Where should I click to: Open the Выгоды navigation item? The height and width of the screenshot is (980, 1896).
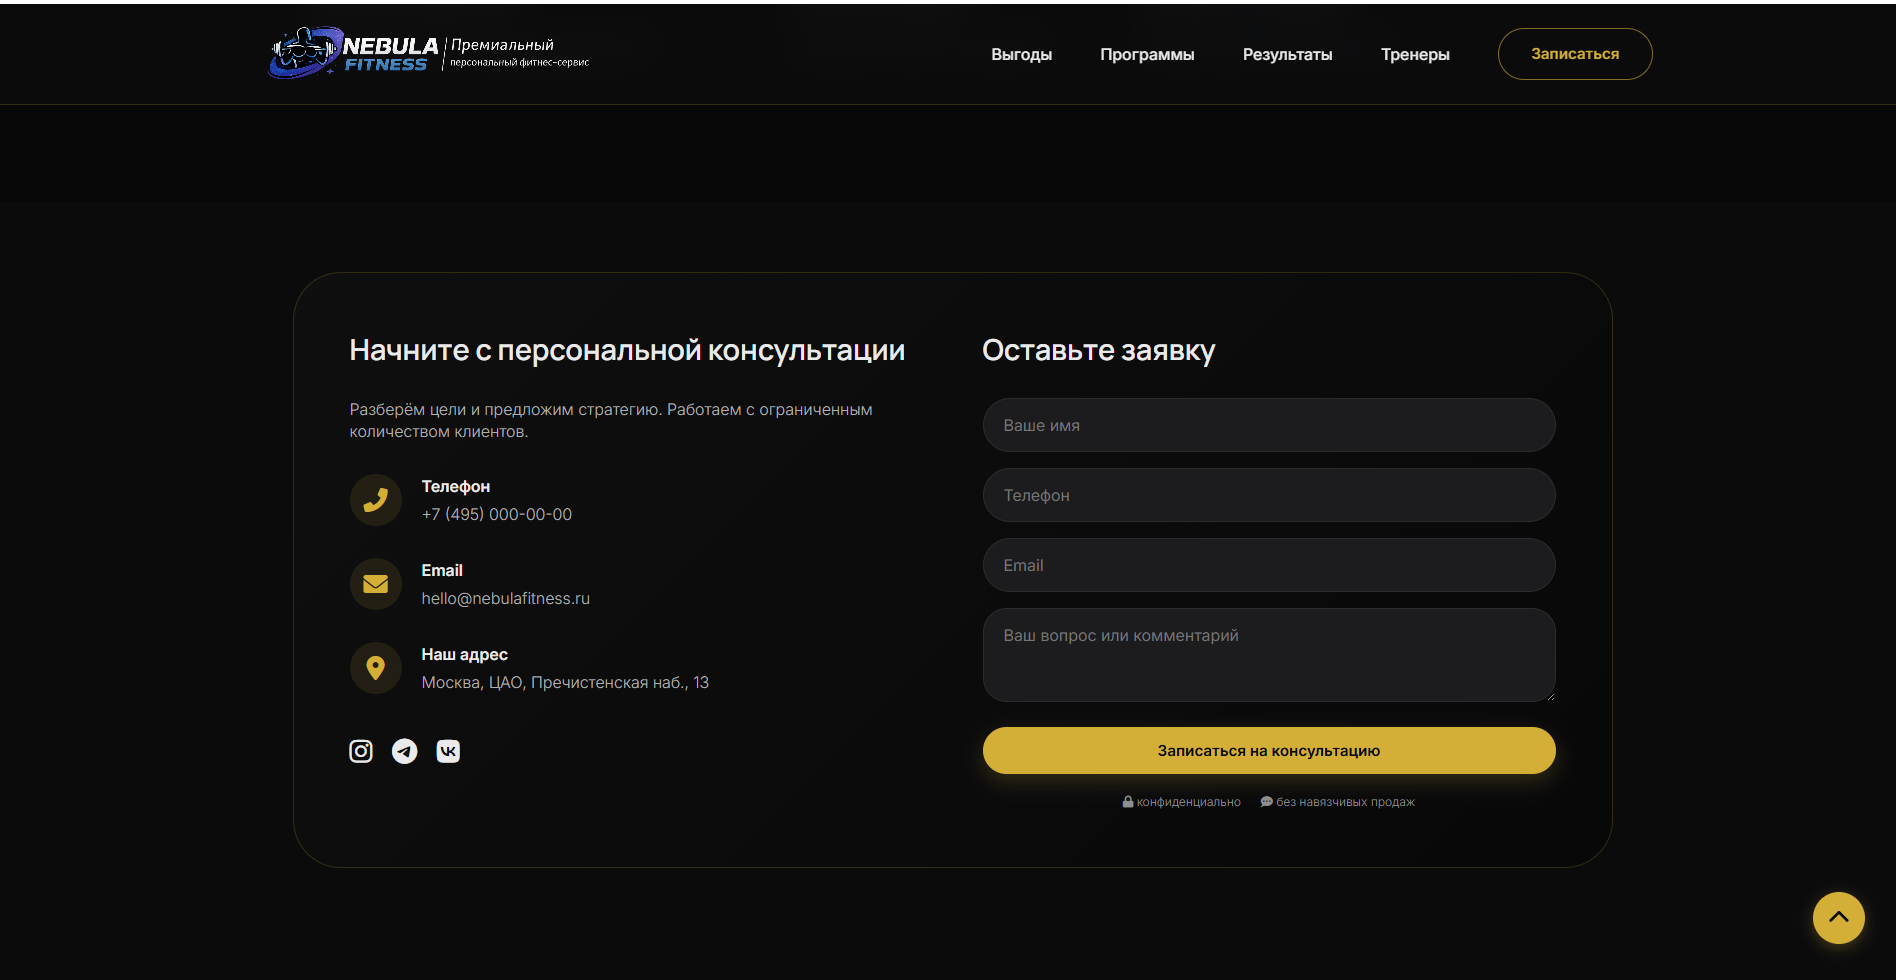[x=1021, y=54]
